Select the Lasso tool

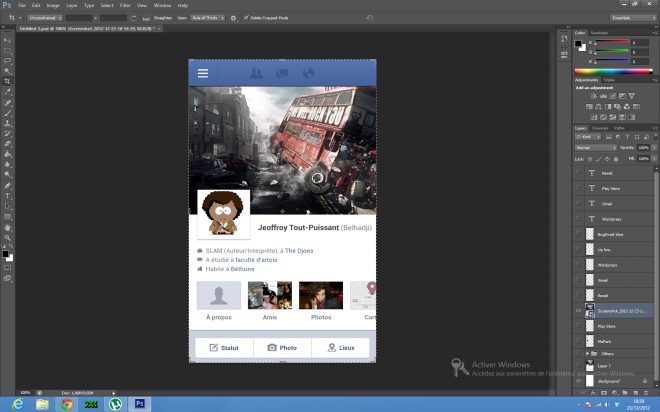tap(8, 61)
